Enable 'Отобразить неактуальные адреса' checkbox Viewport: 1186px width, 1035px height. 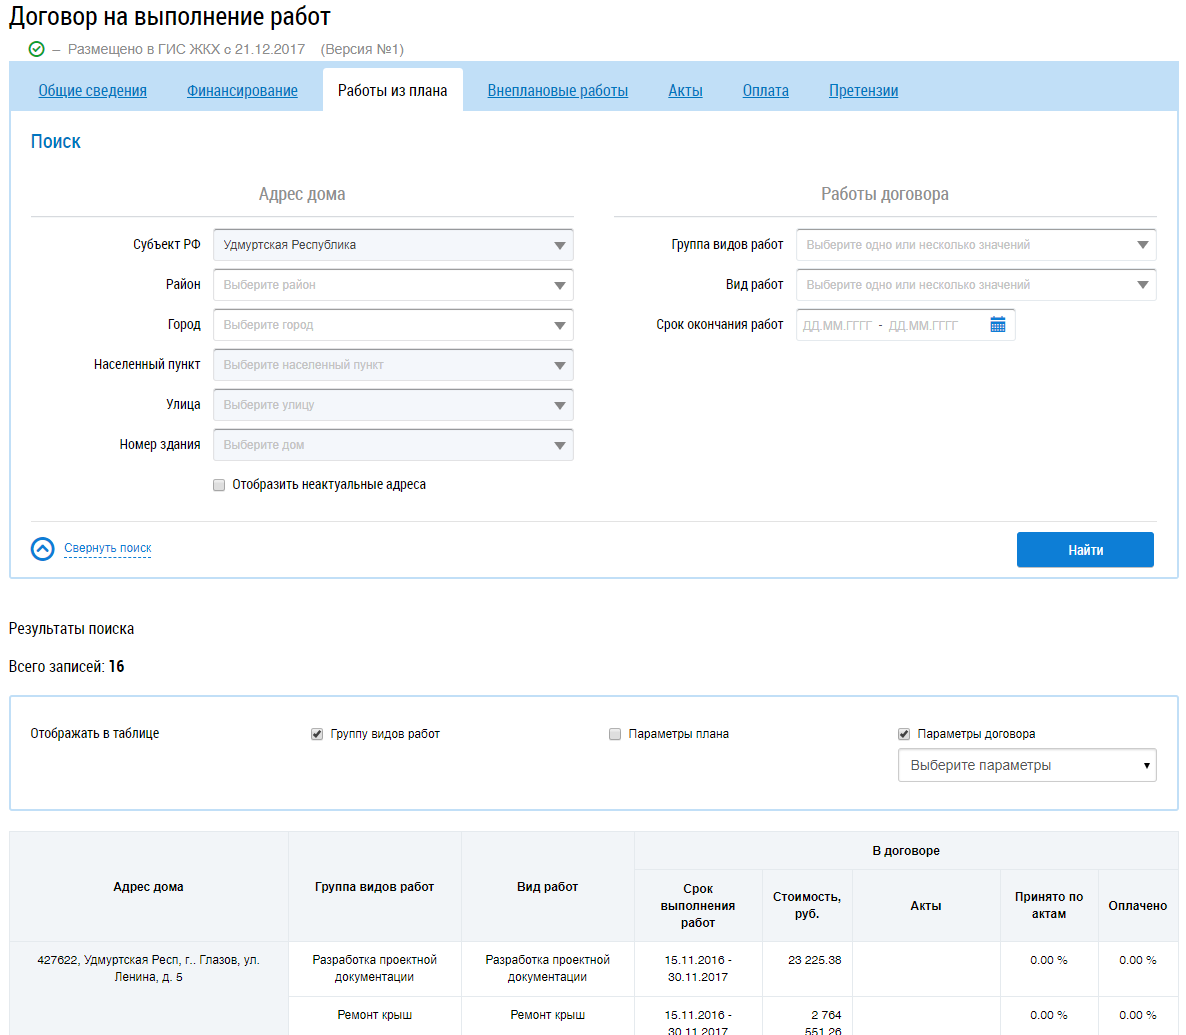(x=219, y=485)
